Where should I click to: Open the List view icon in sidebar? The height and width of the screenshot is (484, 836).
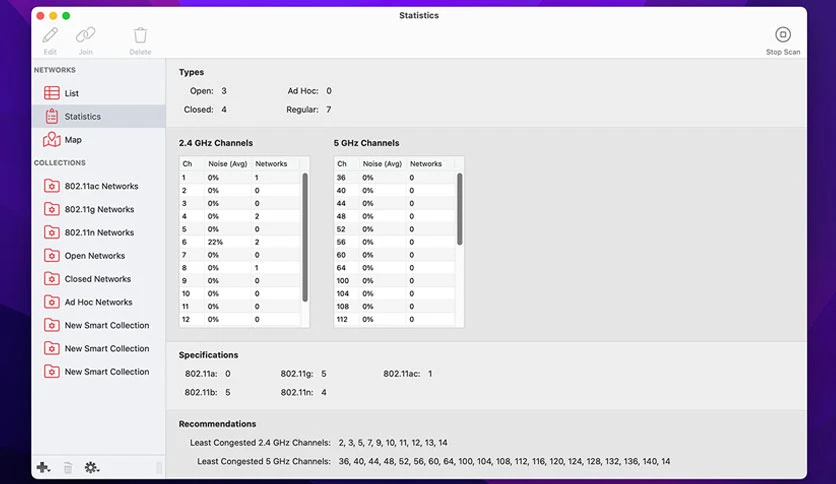click(52, 93)
